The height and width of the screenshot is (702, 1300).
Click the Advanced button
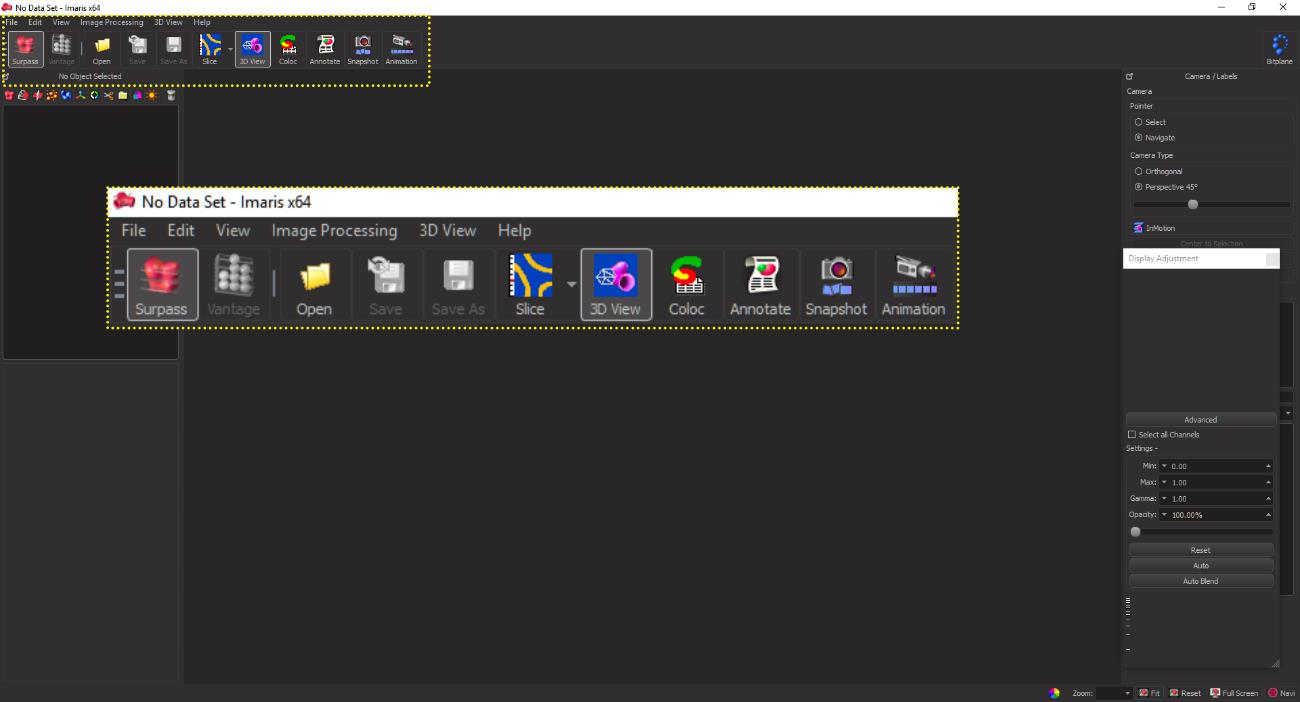point(1200,420)
